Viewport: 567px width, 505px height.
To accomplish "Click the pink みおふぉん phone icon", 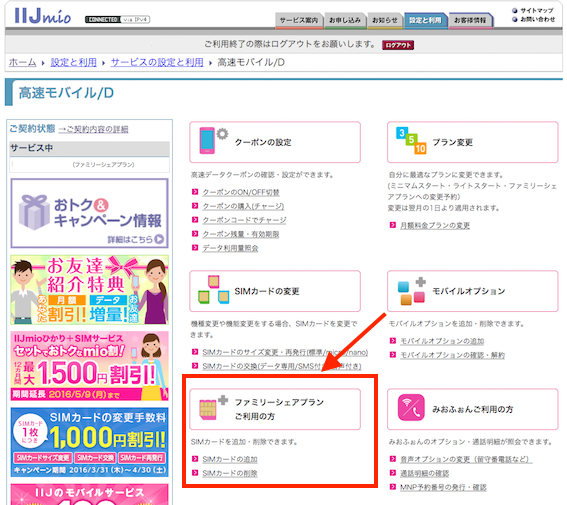I will coord(411,408).
